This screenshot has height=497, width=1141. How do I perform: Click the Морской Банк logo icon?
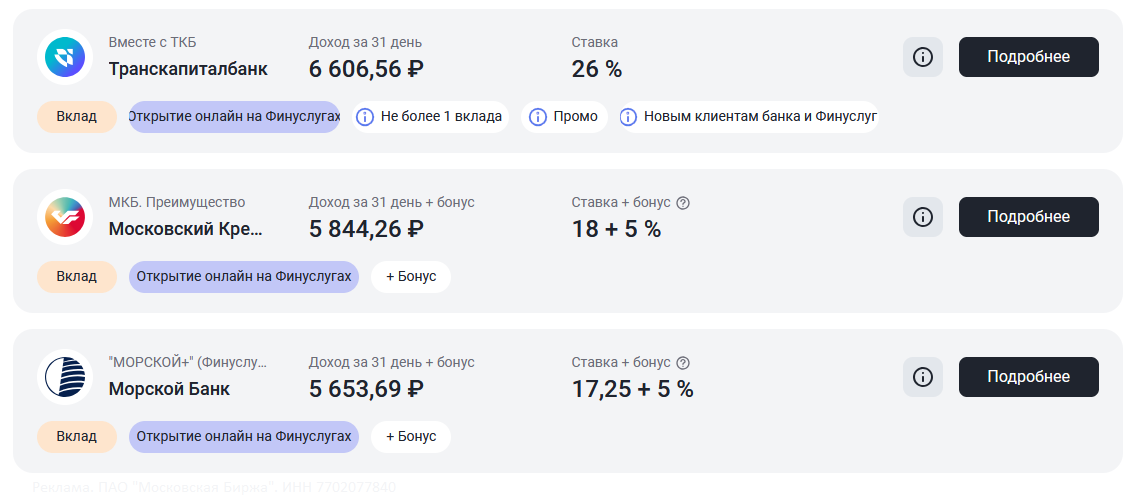click(x=65, y=377)
